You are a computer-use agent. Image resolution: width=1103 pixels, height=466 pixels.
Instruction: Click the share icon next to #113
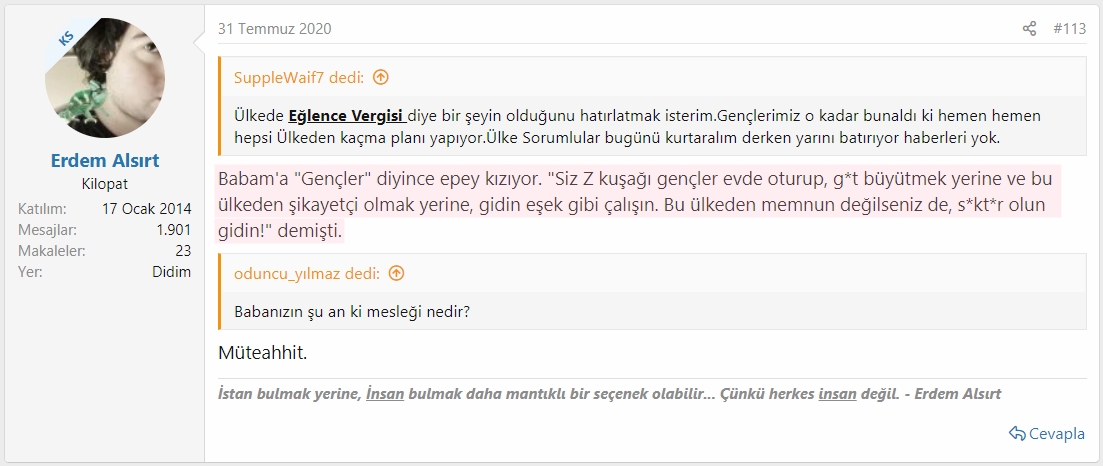pyautogui.click(x=1029, y=29)
